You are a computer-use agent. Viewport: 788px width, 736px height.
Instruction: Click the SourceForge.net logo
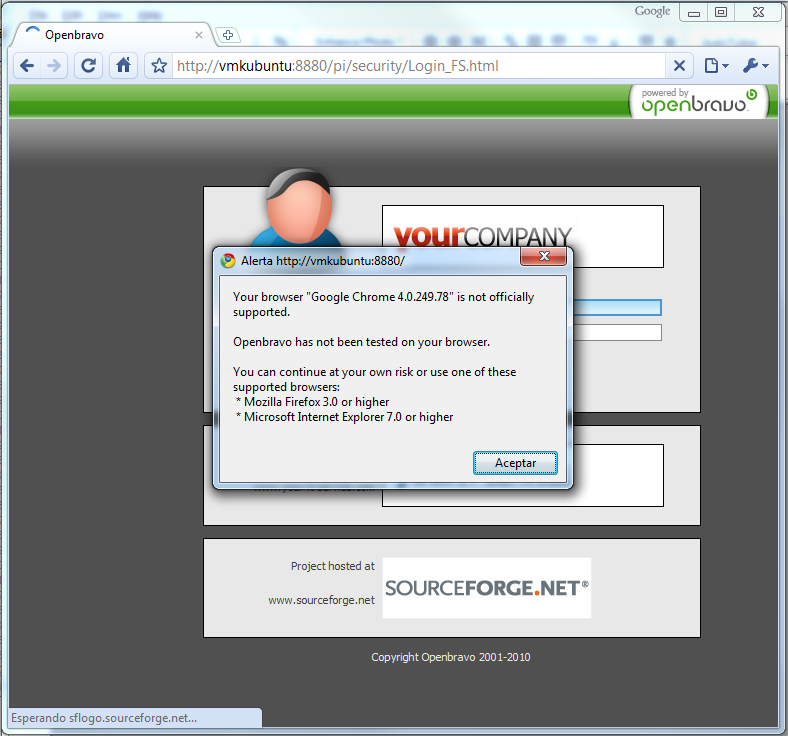pyautogui.click(x=486, y=588)
